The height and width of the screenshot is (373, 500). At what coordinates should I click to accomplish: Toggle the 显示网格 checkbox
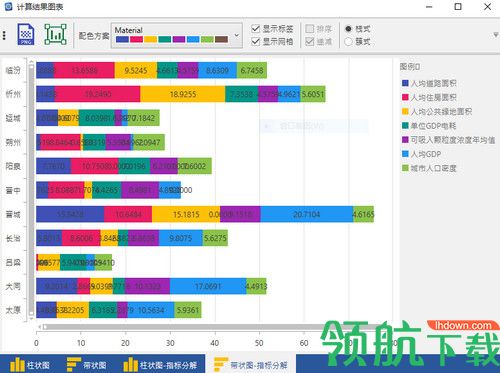click(256, 41)
